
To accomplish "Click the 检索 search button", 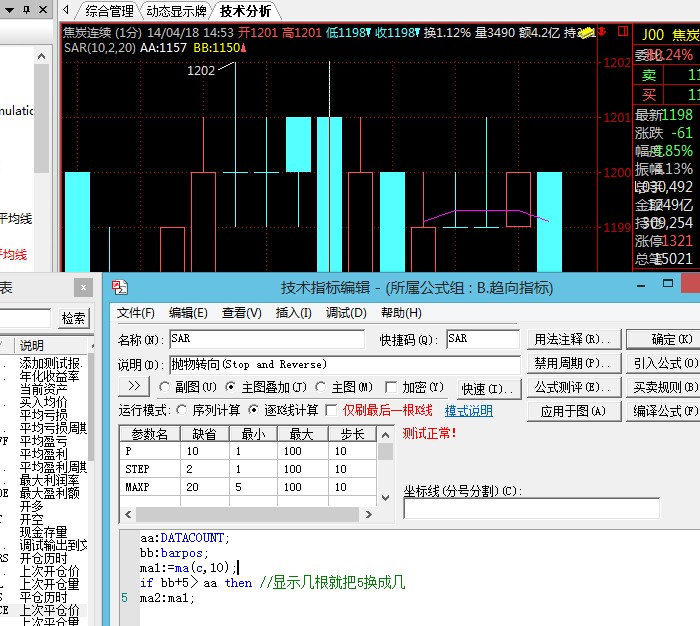I will [x=73, y=318].
